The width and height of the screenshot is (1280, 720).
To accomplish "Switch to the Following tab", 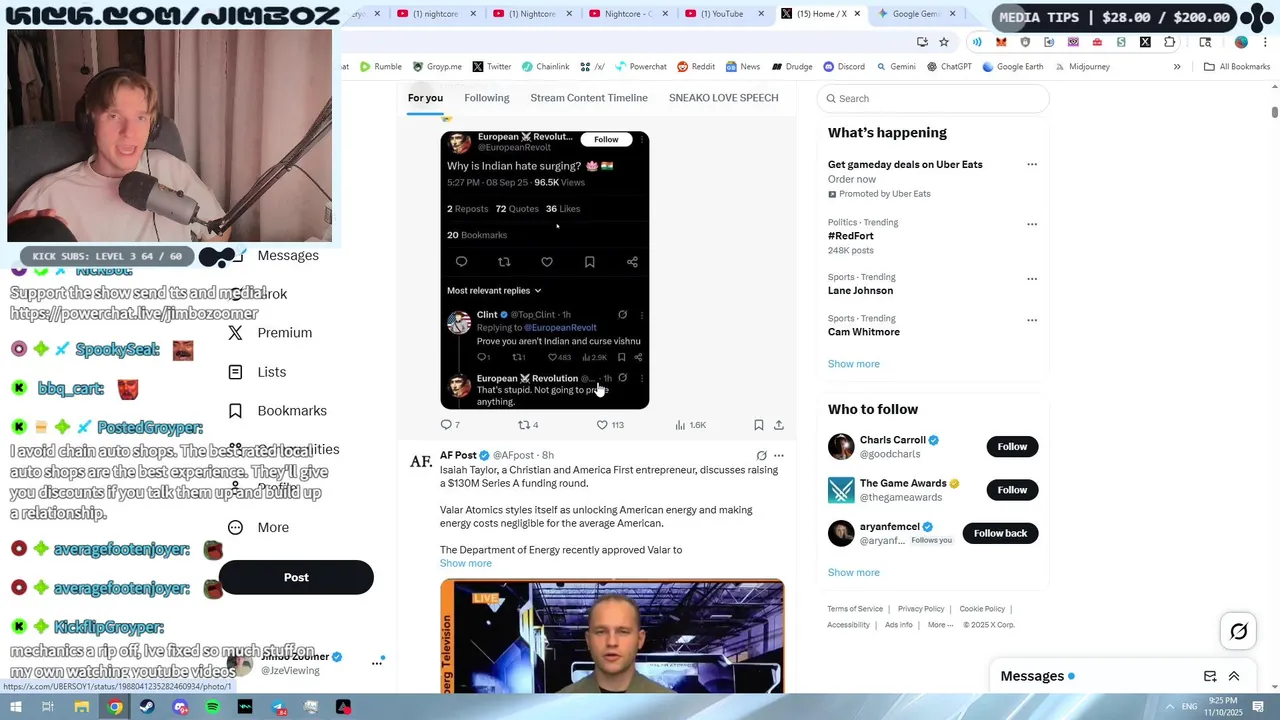I will click(487, 98).
